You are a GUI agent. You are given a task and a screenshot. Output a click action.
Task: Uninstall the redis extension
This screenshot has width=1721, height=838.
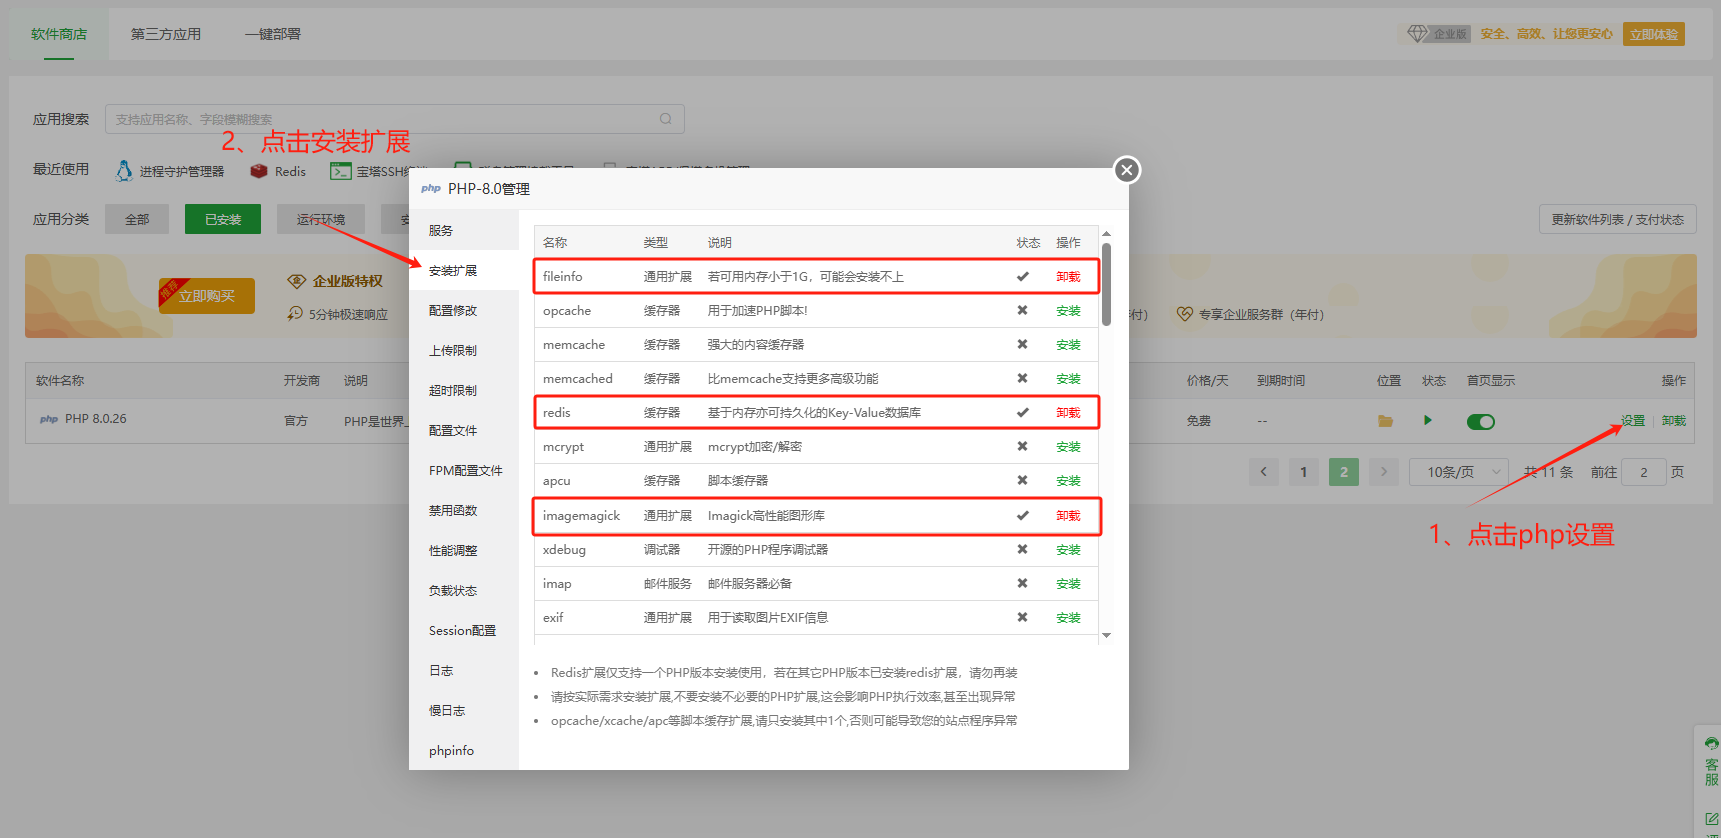(x=1068, y=413)
